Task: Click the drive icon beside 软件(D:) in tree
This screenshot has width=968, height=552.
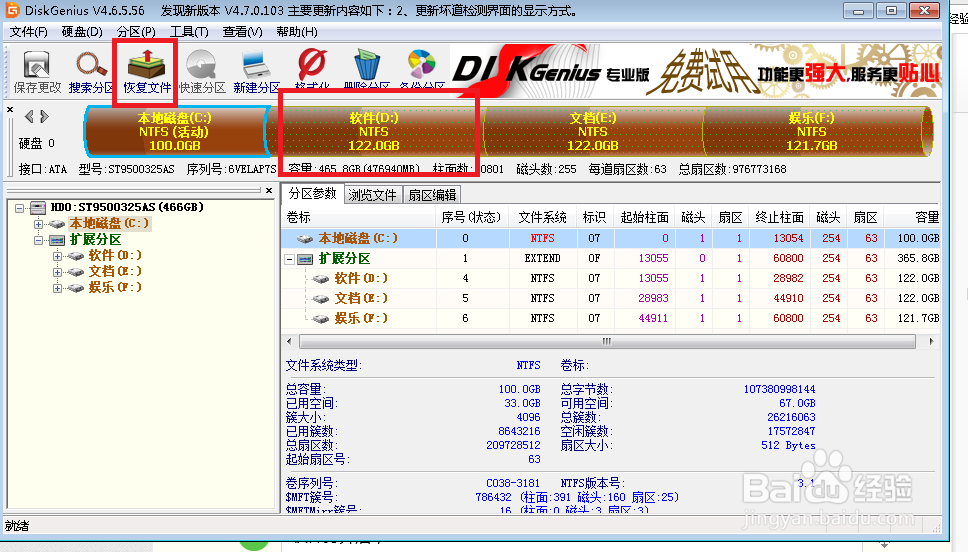Action: tap(76, 256)
